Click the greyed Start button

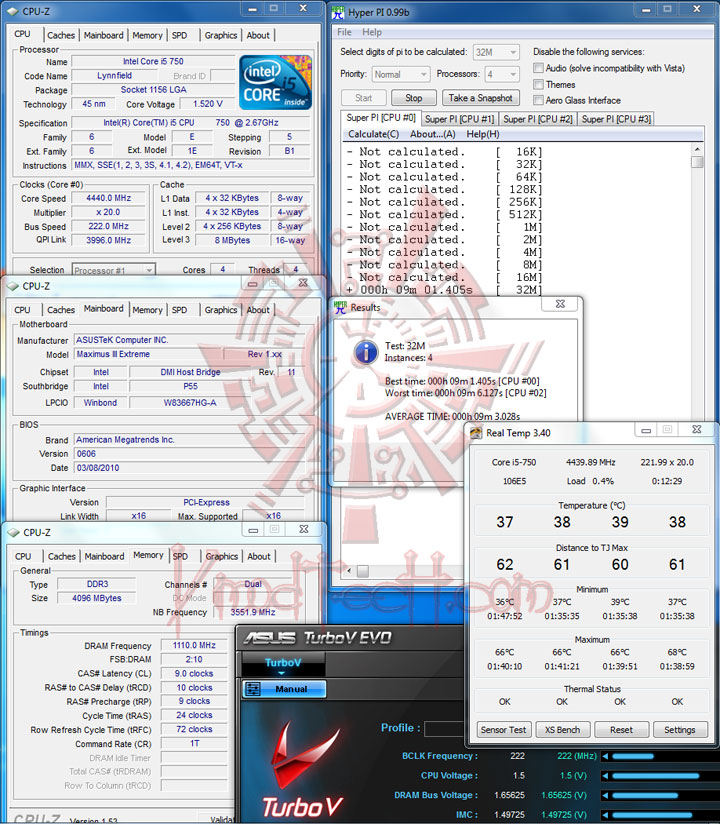click(x=364, y=98)
